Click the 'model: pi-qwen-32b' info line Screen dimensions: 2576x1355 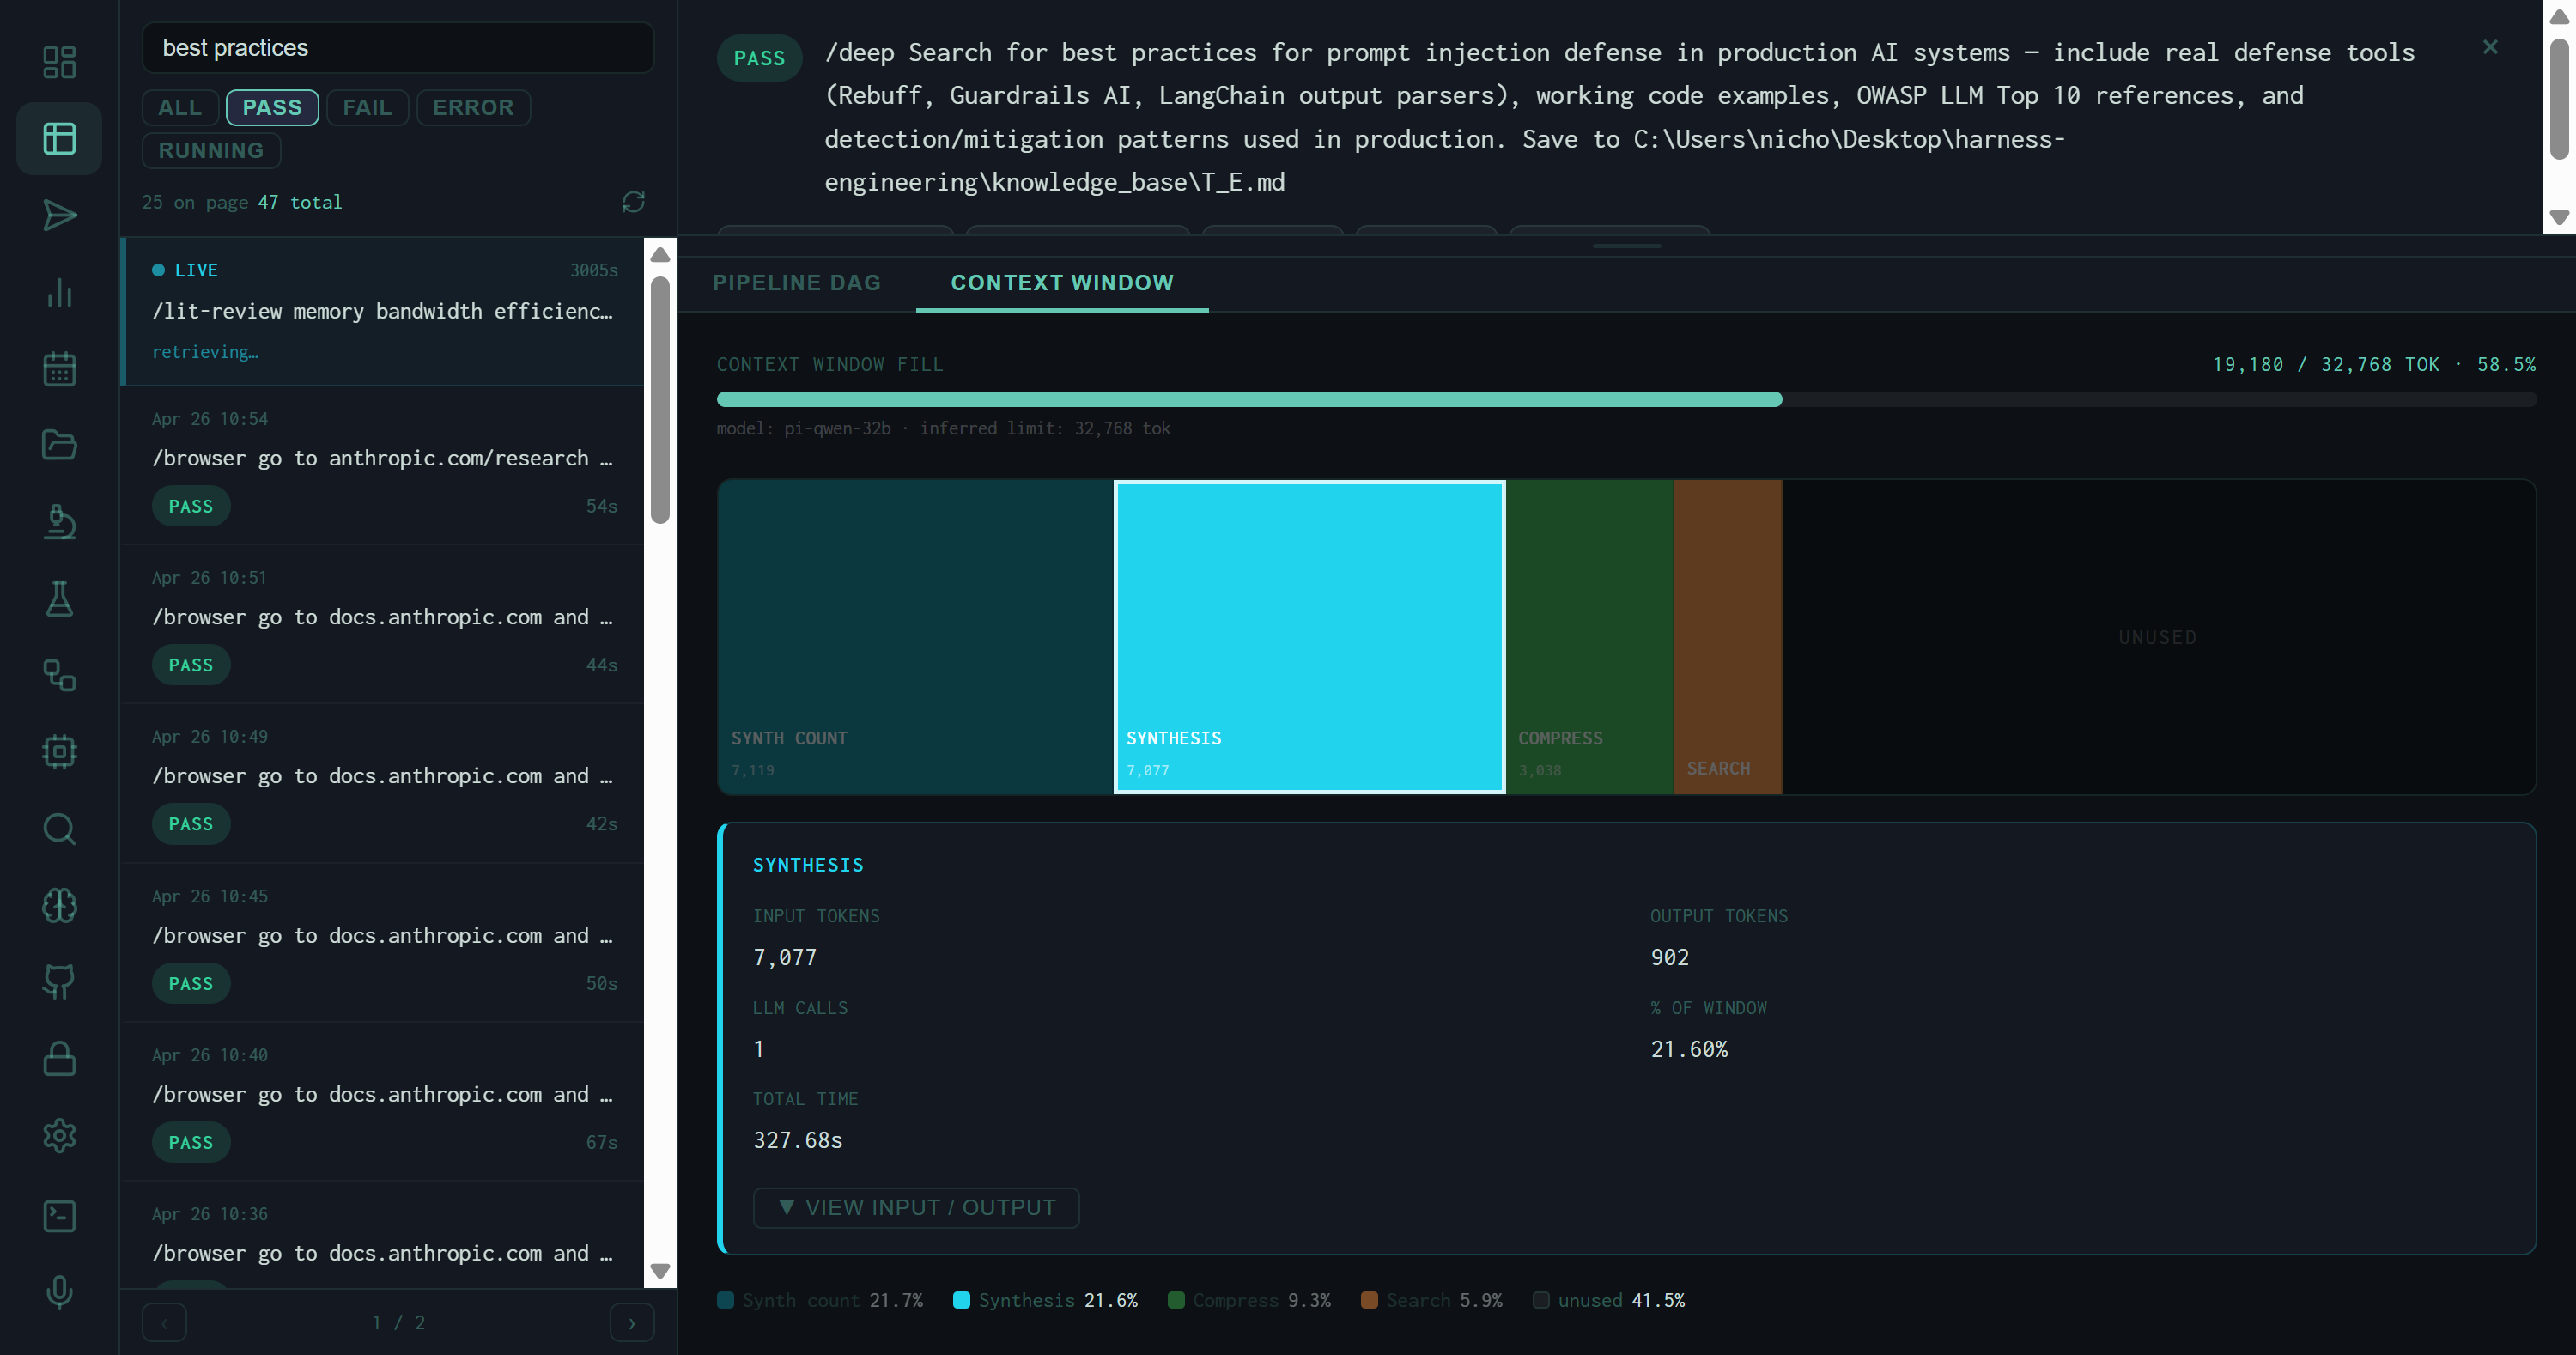pyautogui.click(x=942, y=428)
